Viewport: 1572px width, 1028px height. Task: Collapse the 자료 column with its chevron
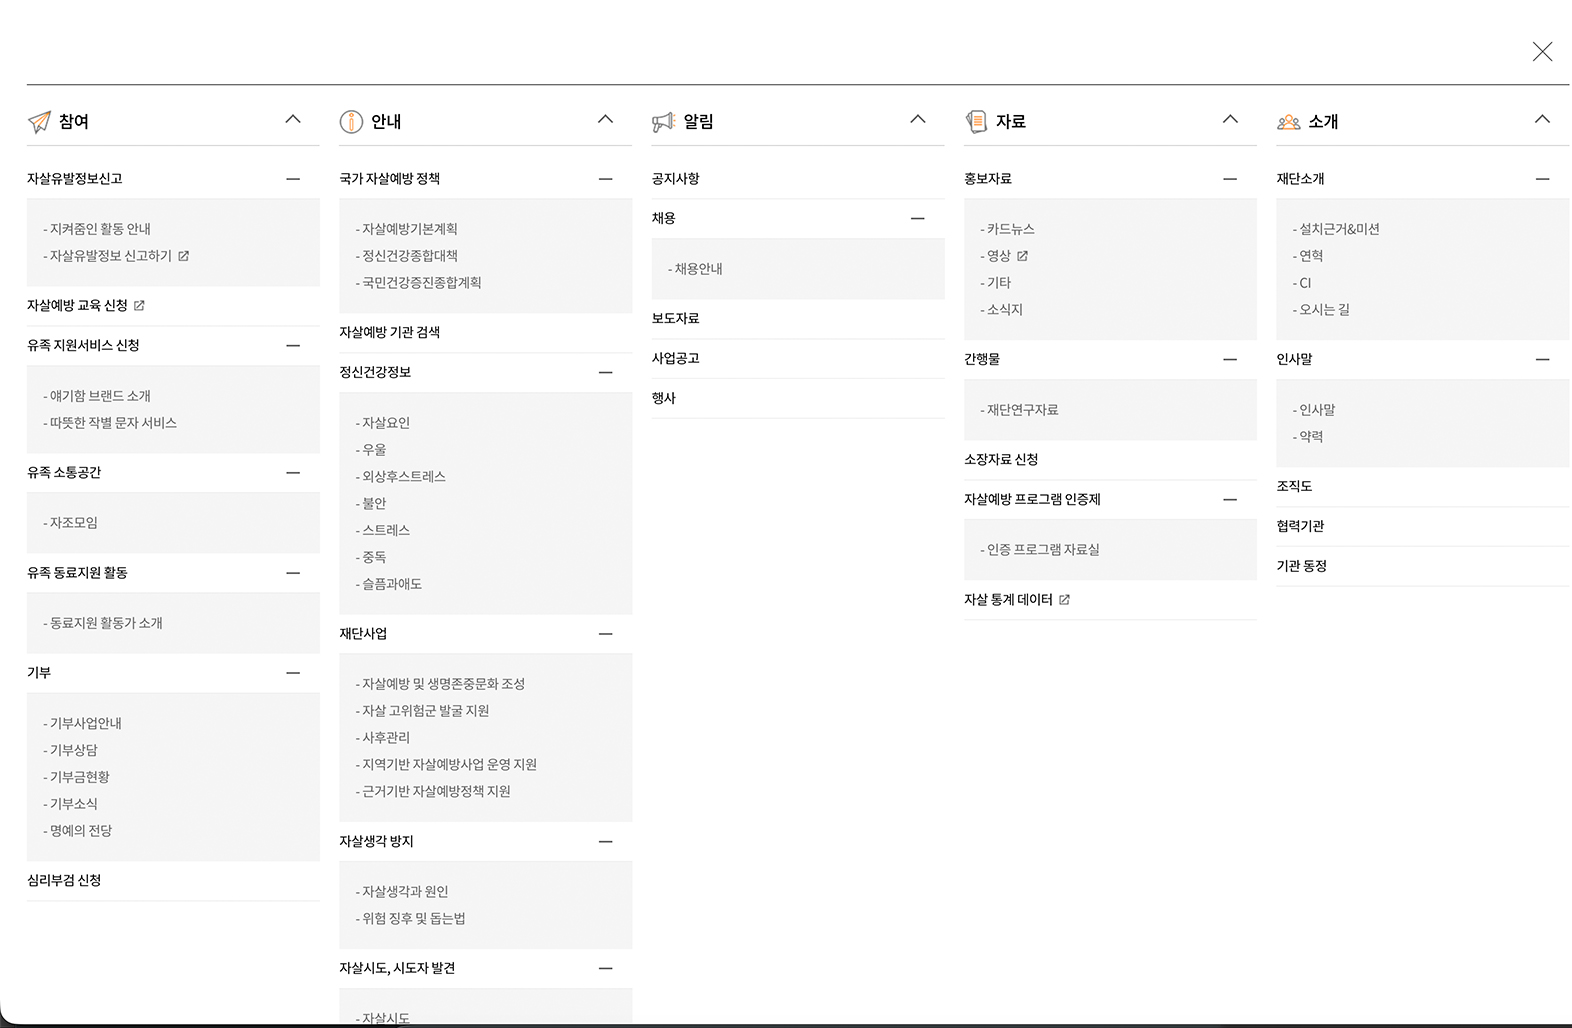point(1230,119)
